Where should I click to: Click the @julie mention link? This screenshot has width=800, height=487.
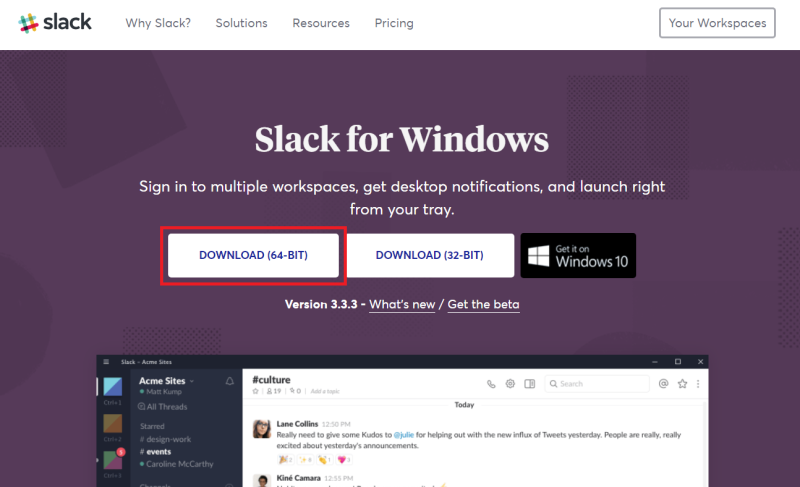tap(404, 435)
